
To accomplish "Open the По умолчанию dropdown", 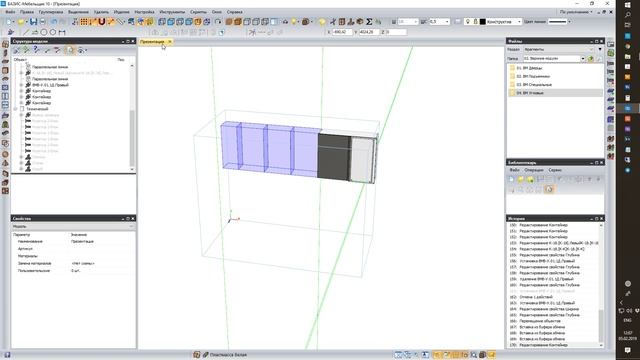I will coord(576,12).
